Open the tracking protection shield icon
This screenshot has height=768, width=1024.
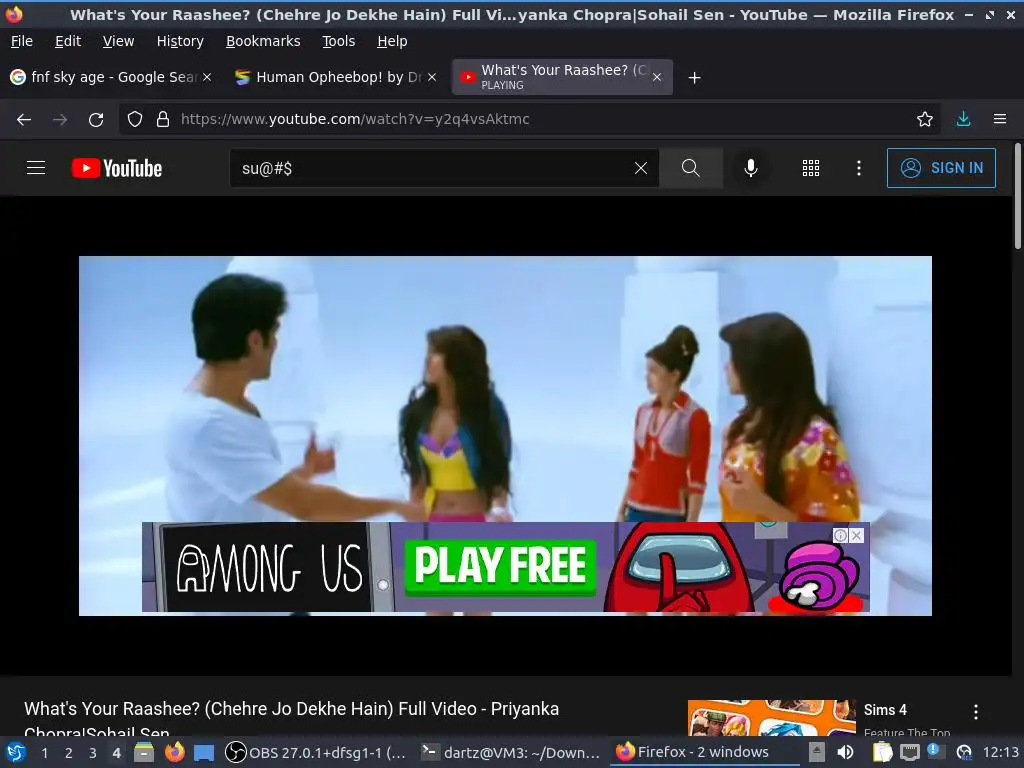(135, 119)
